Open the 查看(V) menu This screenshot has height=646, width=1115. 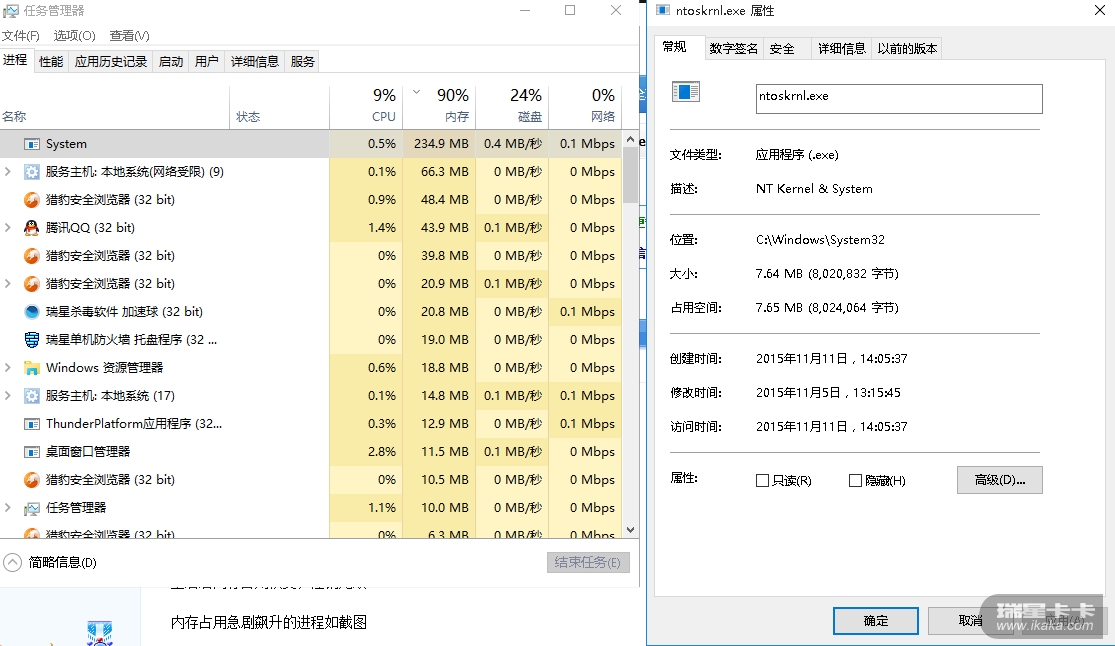point(129,36)
